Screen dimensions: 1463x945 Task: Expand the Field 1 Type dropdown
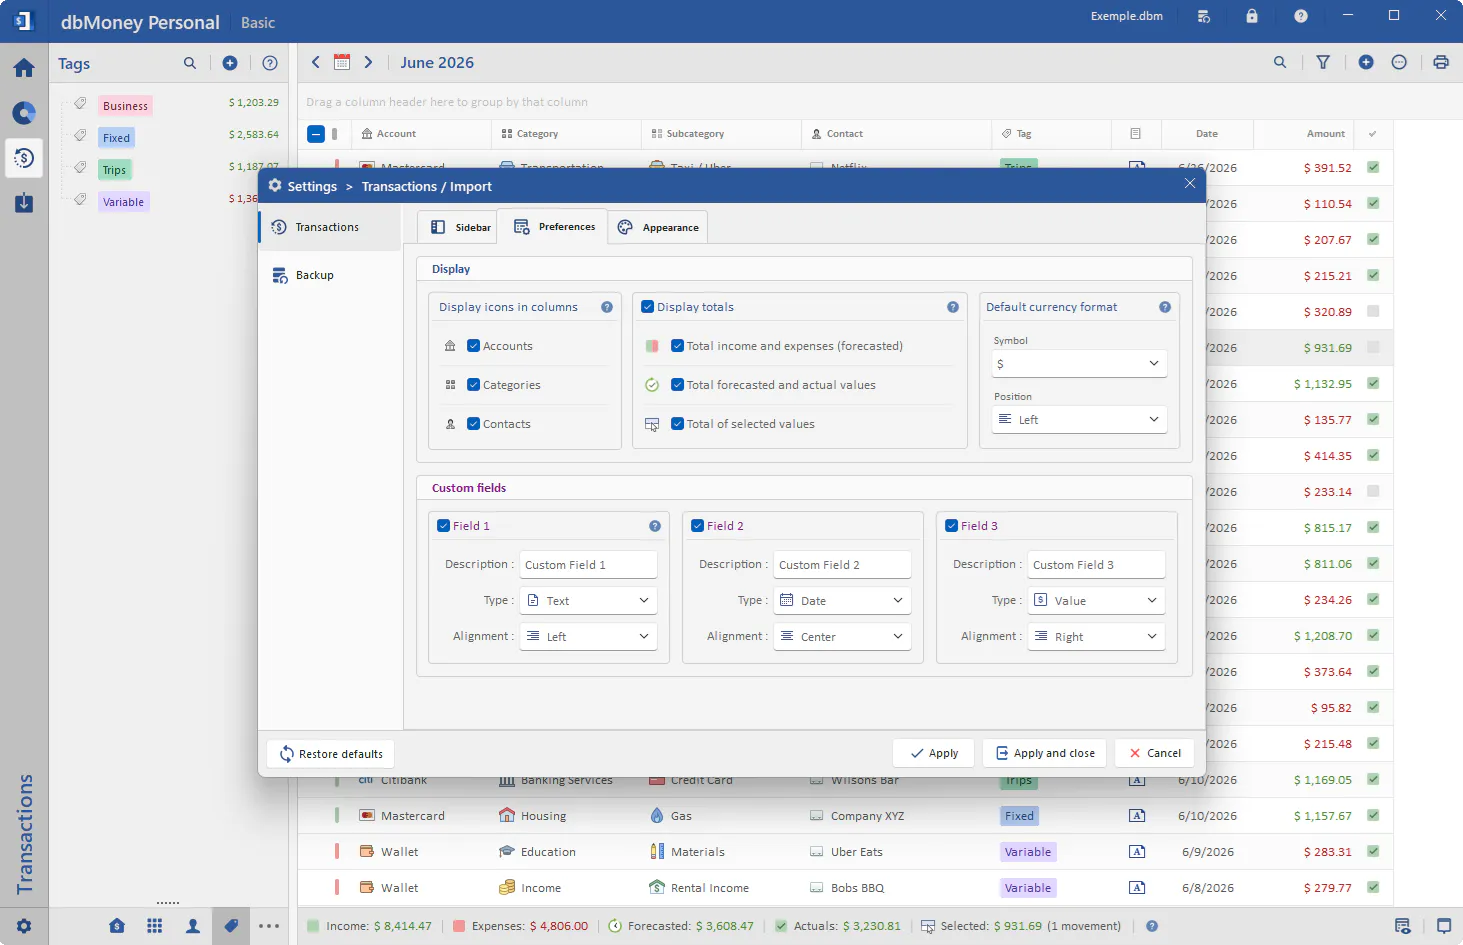[588, 601]
